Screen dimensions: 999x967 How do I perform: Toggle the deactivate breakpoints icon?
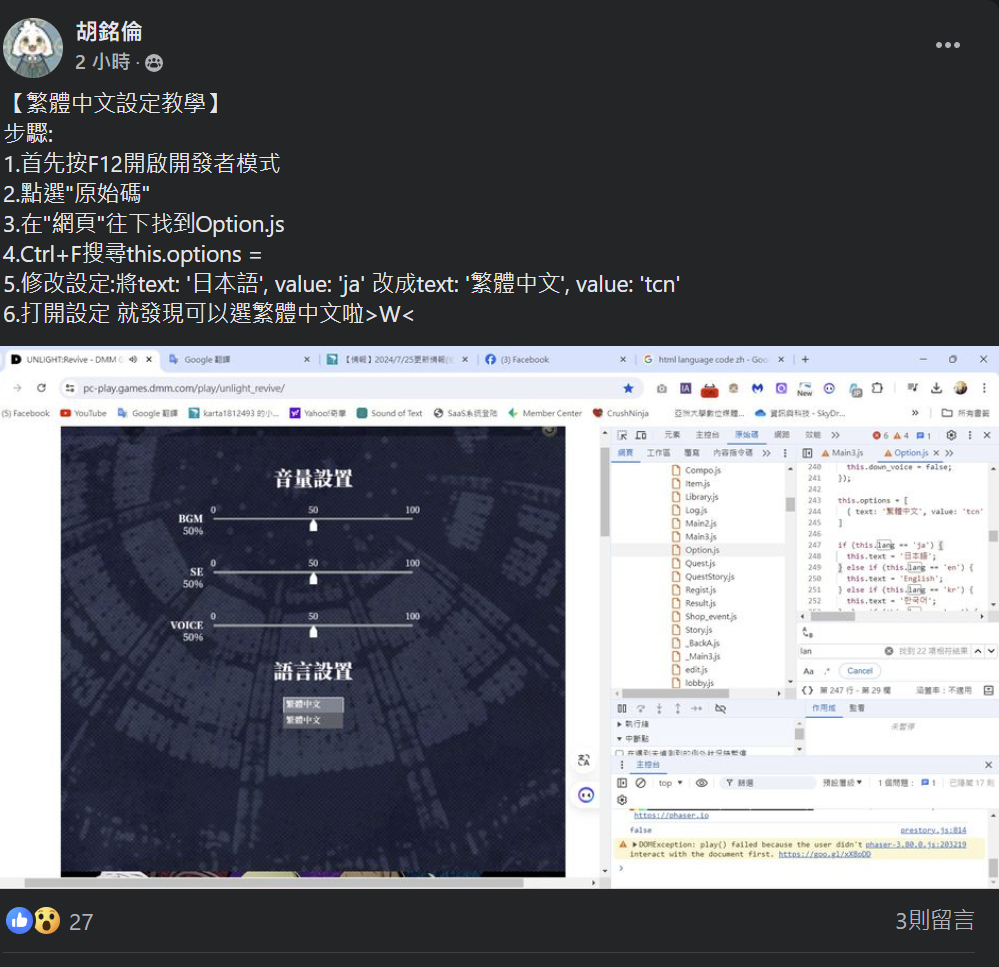click(x=721, y=708)
